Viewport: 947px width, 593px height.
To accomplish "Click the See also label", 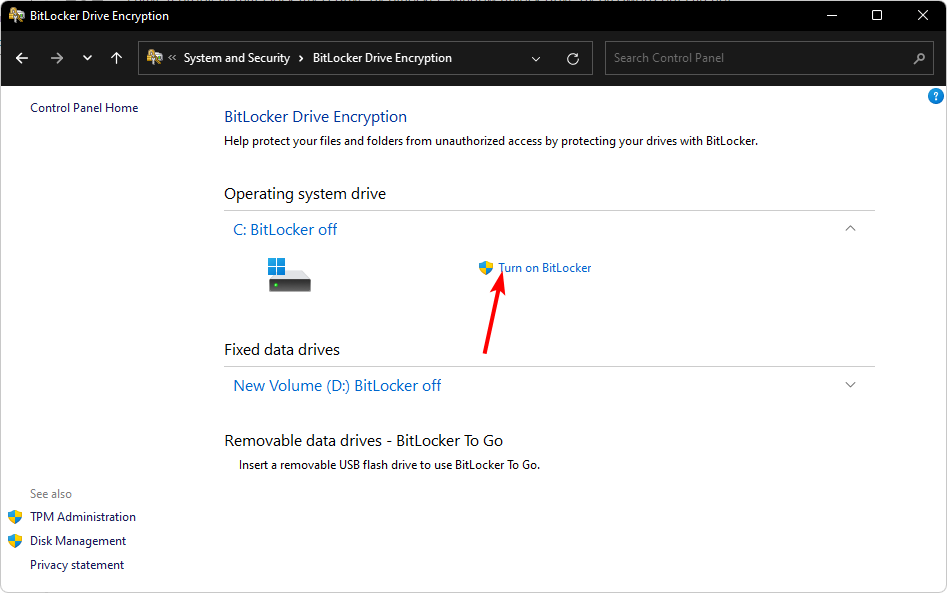I will tap(51, 494).
